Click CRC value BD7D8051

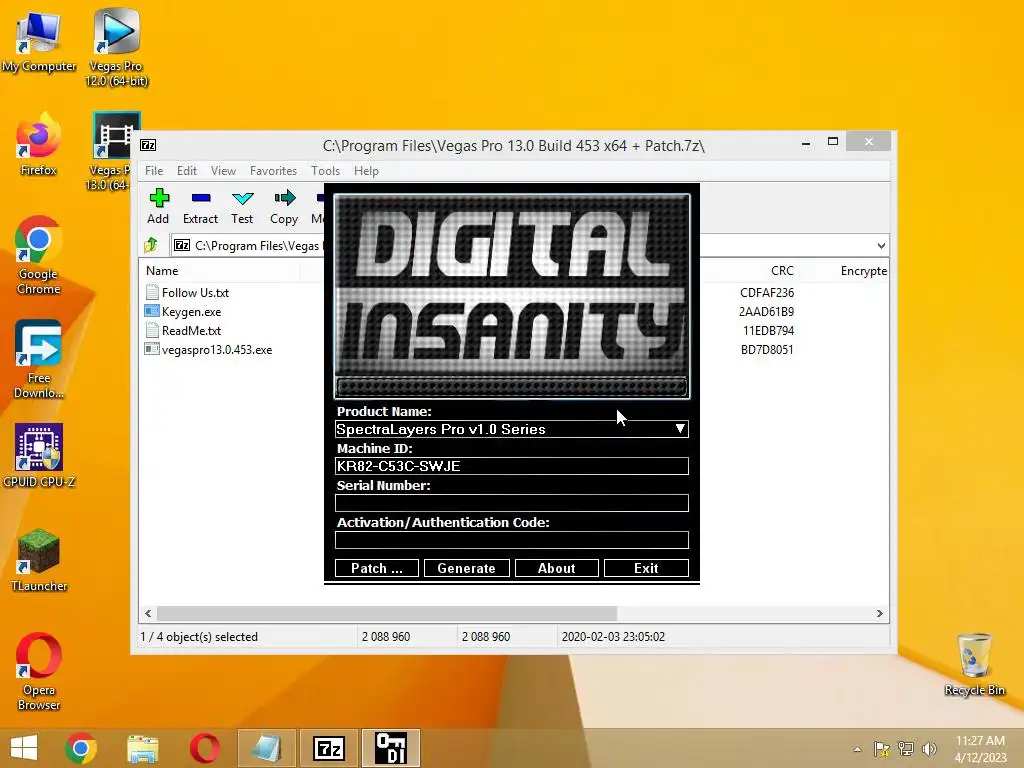pos(767,349)
